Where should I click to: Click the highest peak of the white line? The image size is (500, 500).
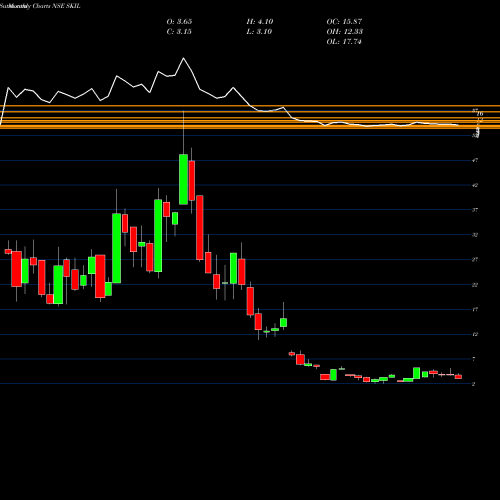183,58
